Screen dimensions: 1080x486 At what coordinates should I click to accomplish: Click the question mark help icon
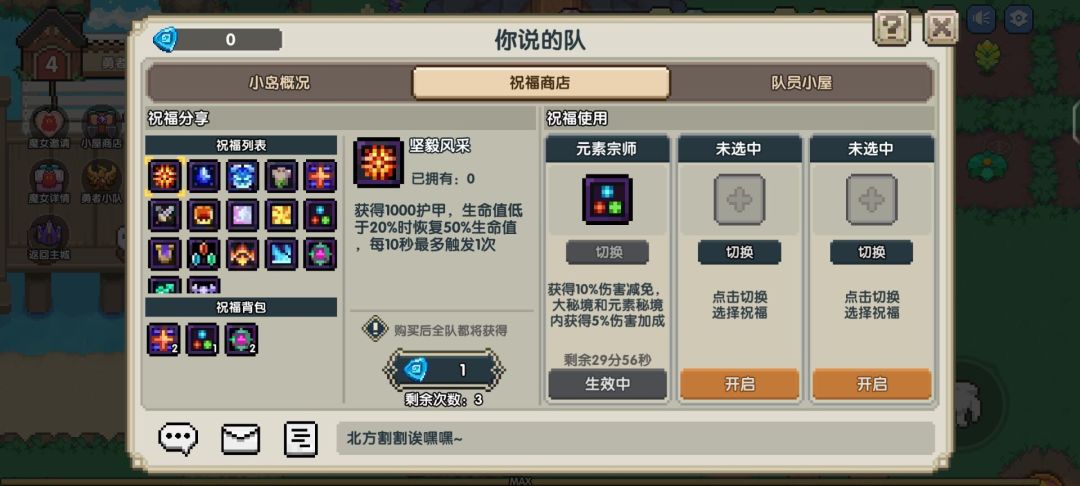891,28
